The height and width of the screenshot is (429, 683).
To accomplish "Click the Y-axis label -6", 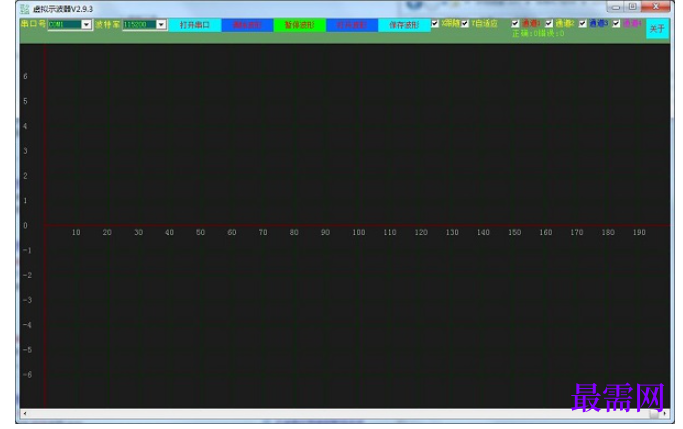I will (x=27, y=375).
